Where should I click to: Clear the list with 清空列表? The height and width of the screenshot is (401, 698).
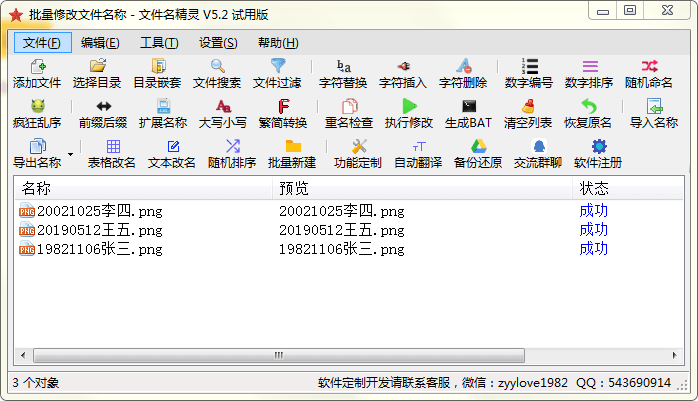point(528,106)
